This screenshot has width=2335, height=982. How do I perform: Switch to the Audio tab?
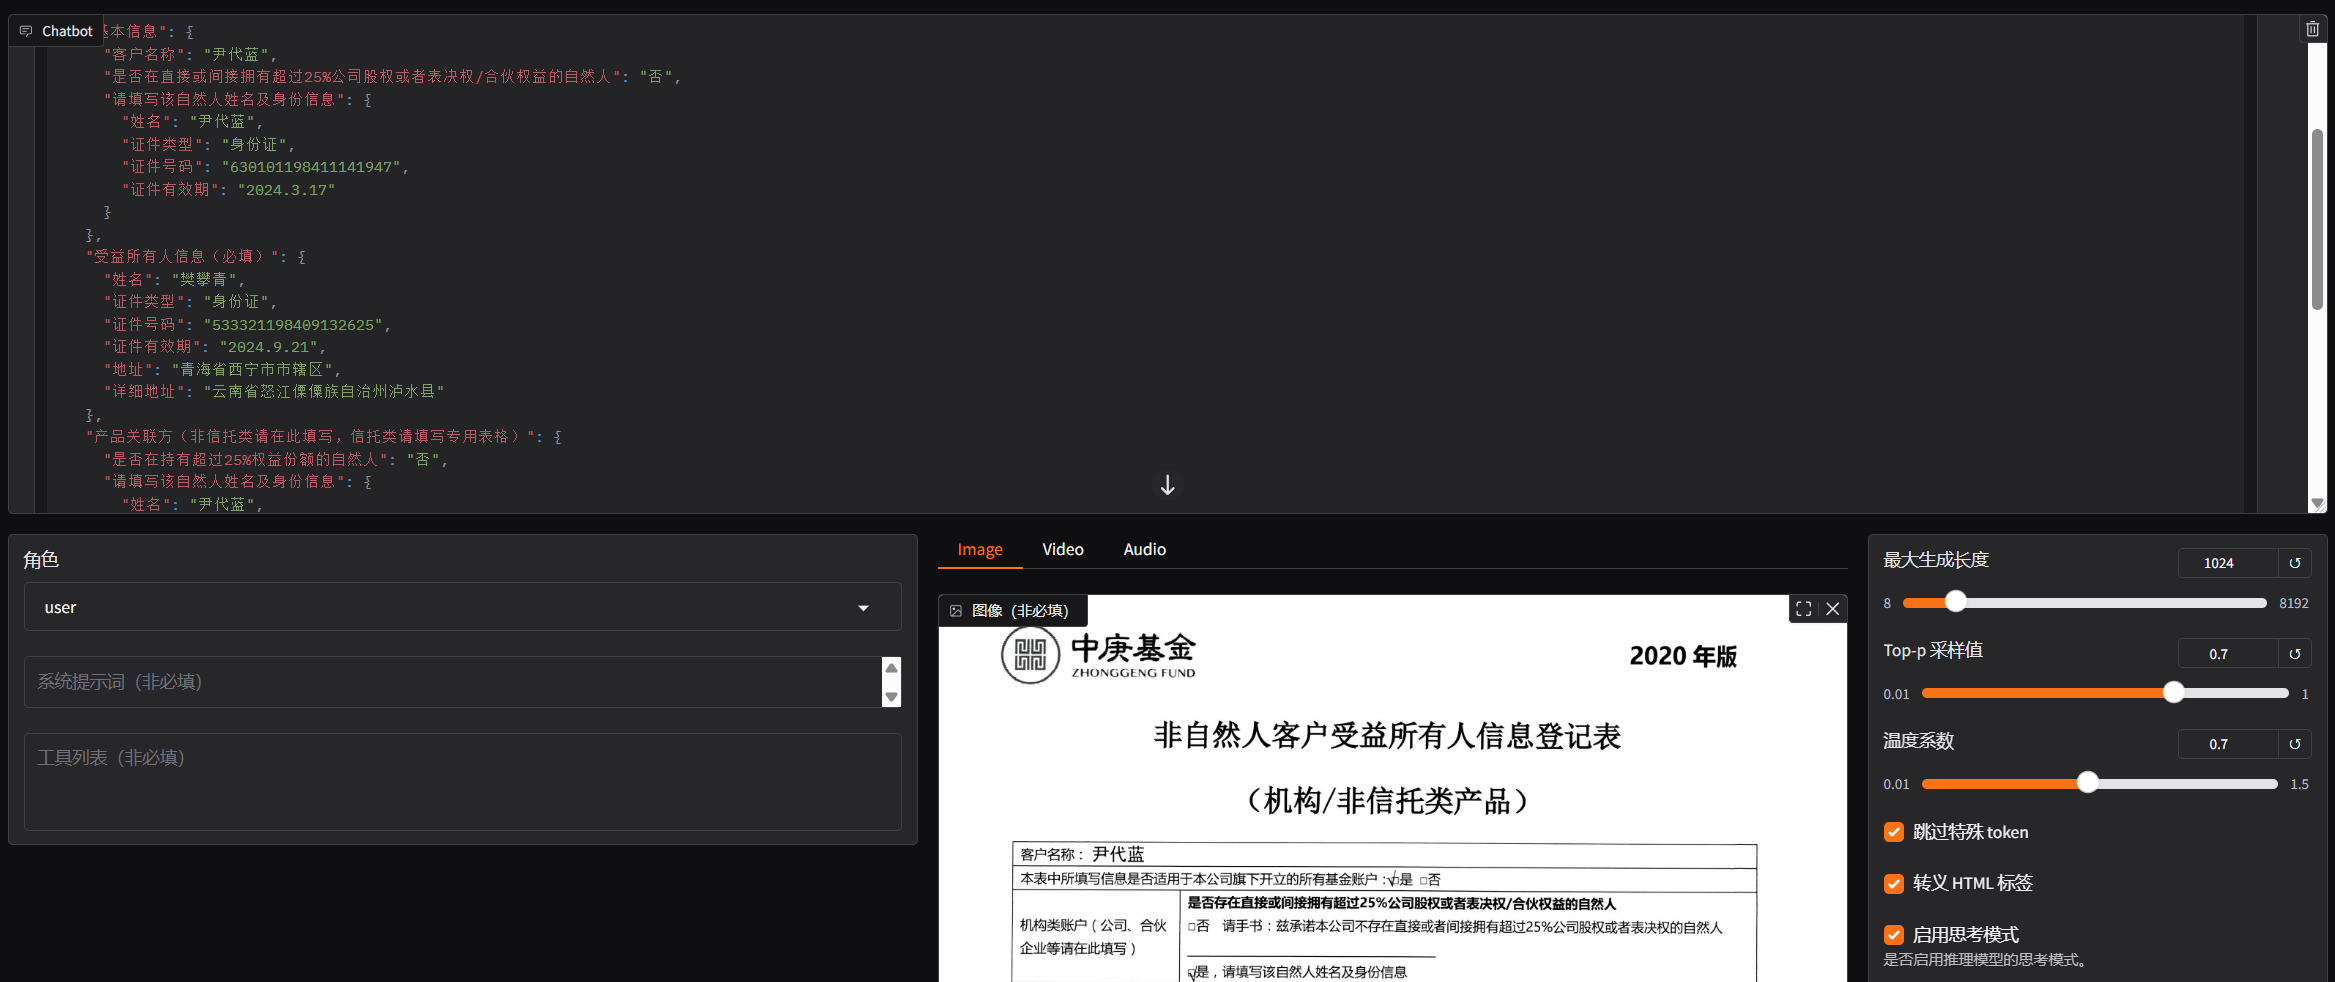pos(1144,549)
